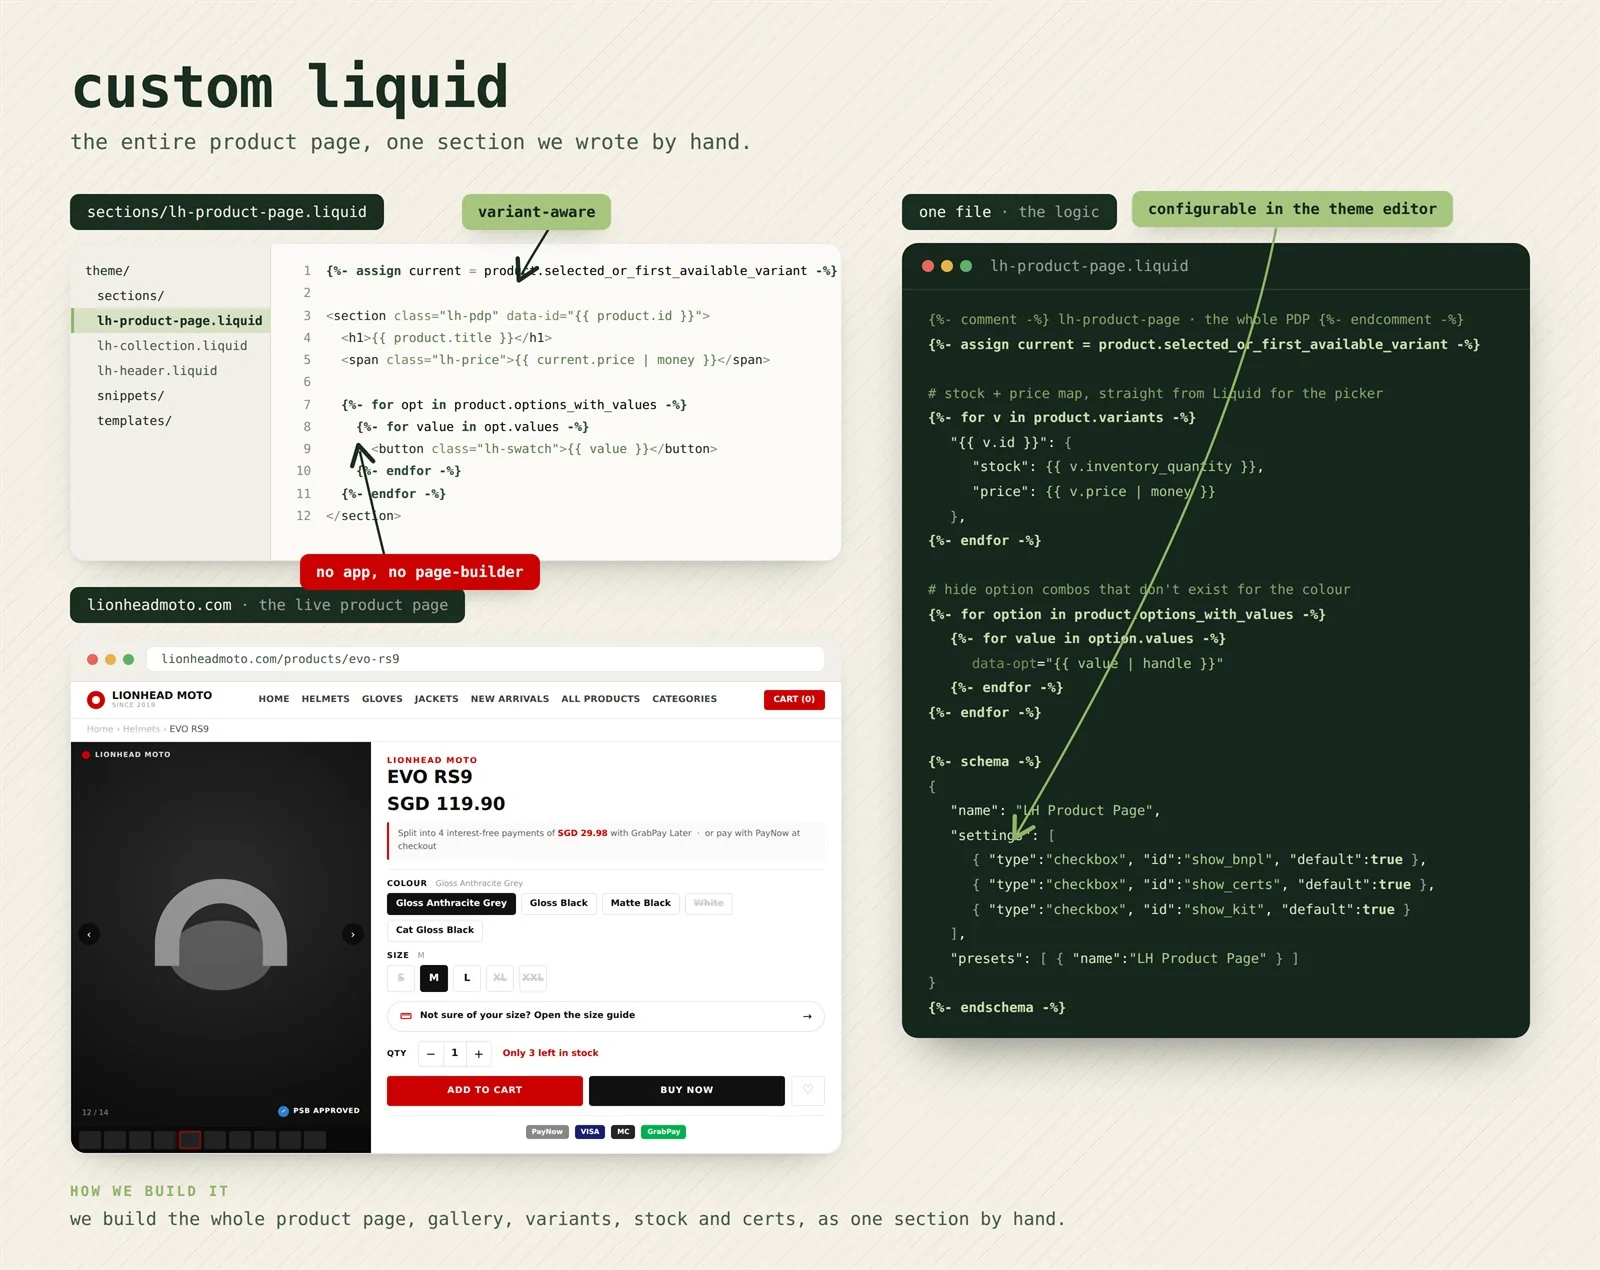
Task: Click the quantity field showing 1
Action: pos(454,1053)
